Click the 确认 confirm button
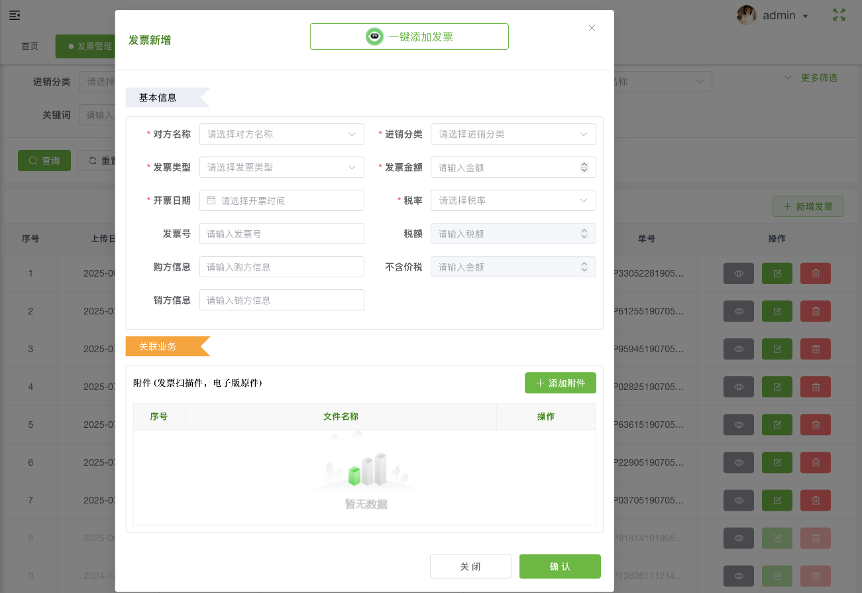 [x=559, y=565]
